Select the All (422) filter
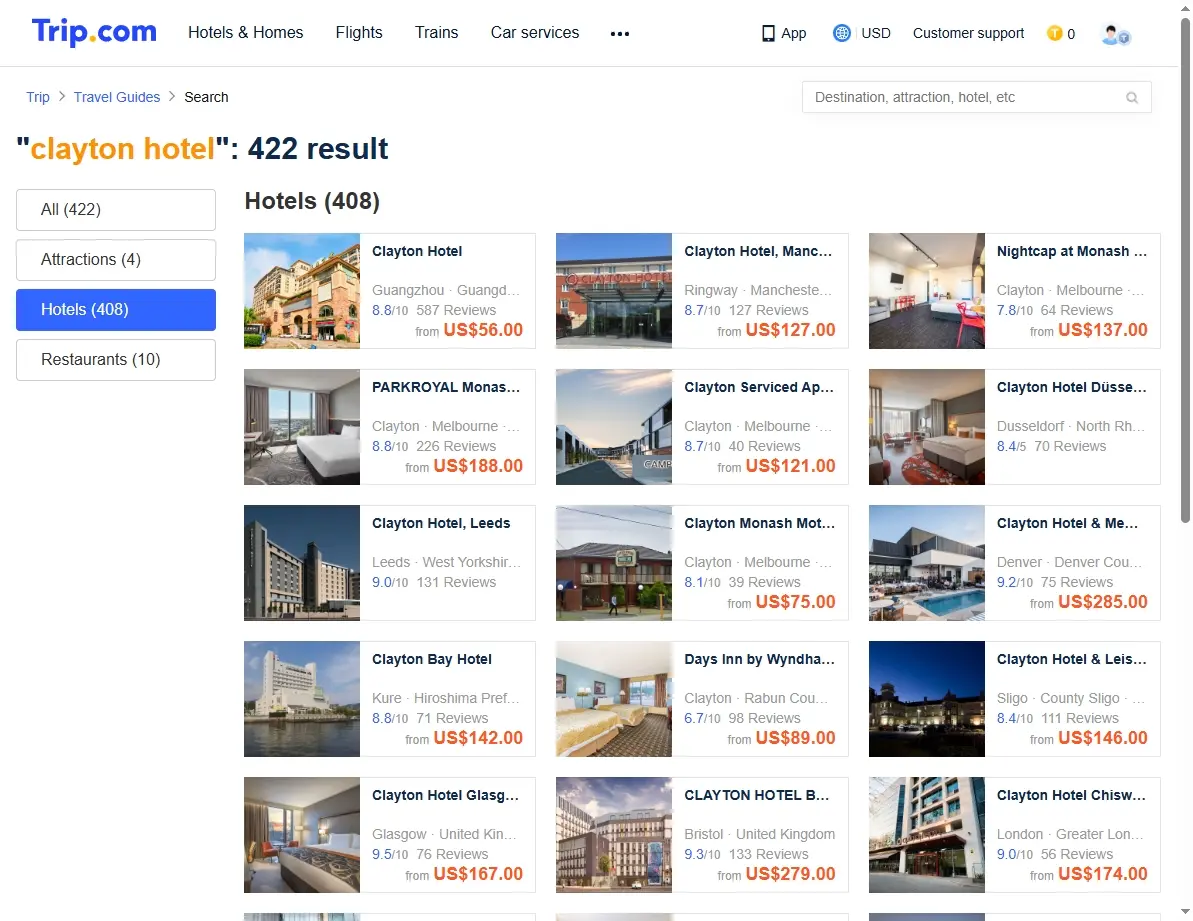This screenshot has width=1193, height=921. pos(116,210)
